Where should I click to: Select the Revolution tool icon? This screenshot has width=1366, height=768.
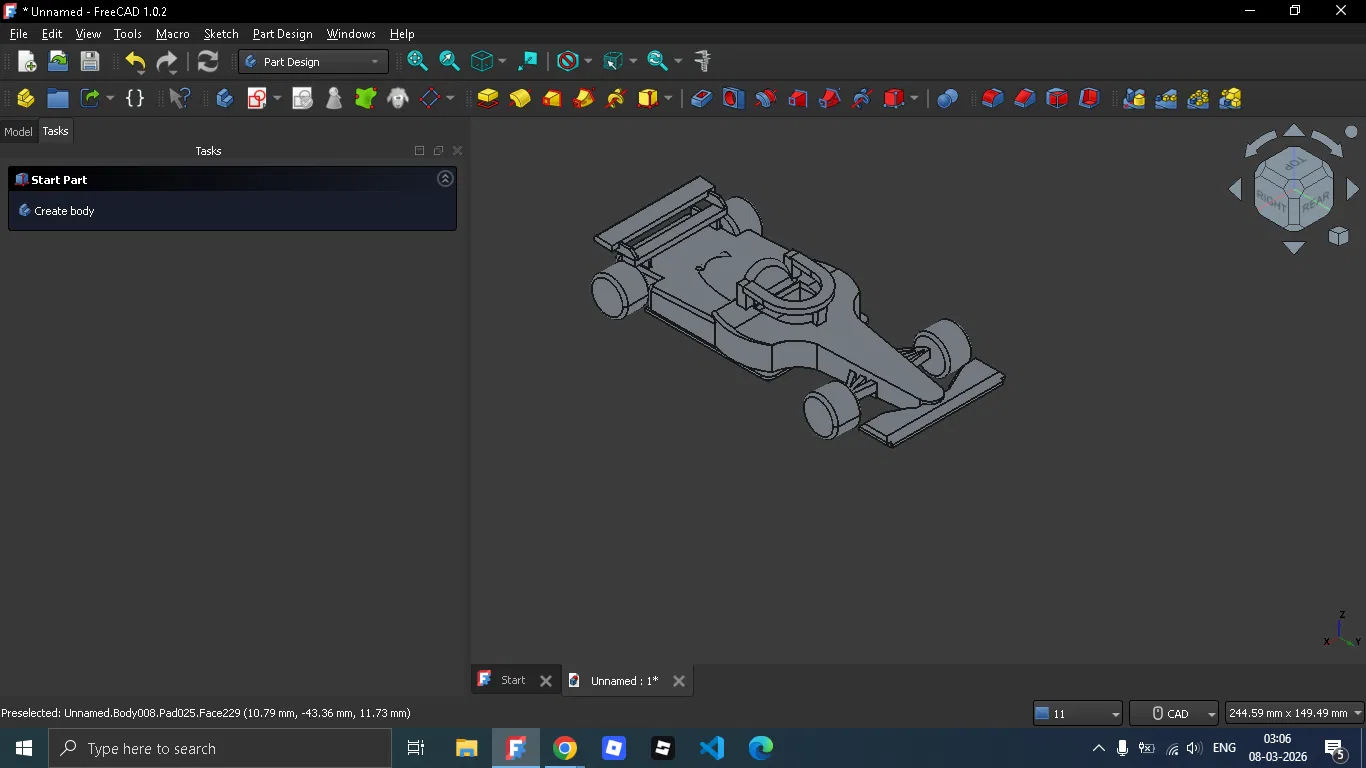tap(520, 98)
